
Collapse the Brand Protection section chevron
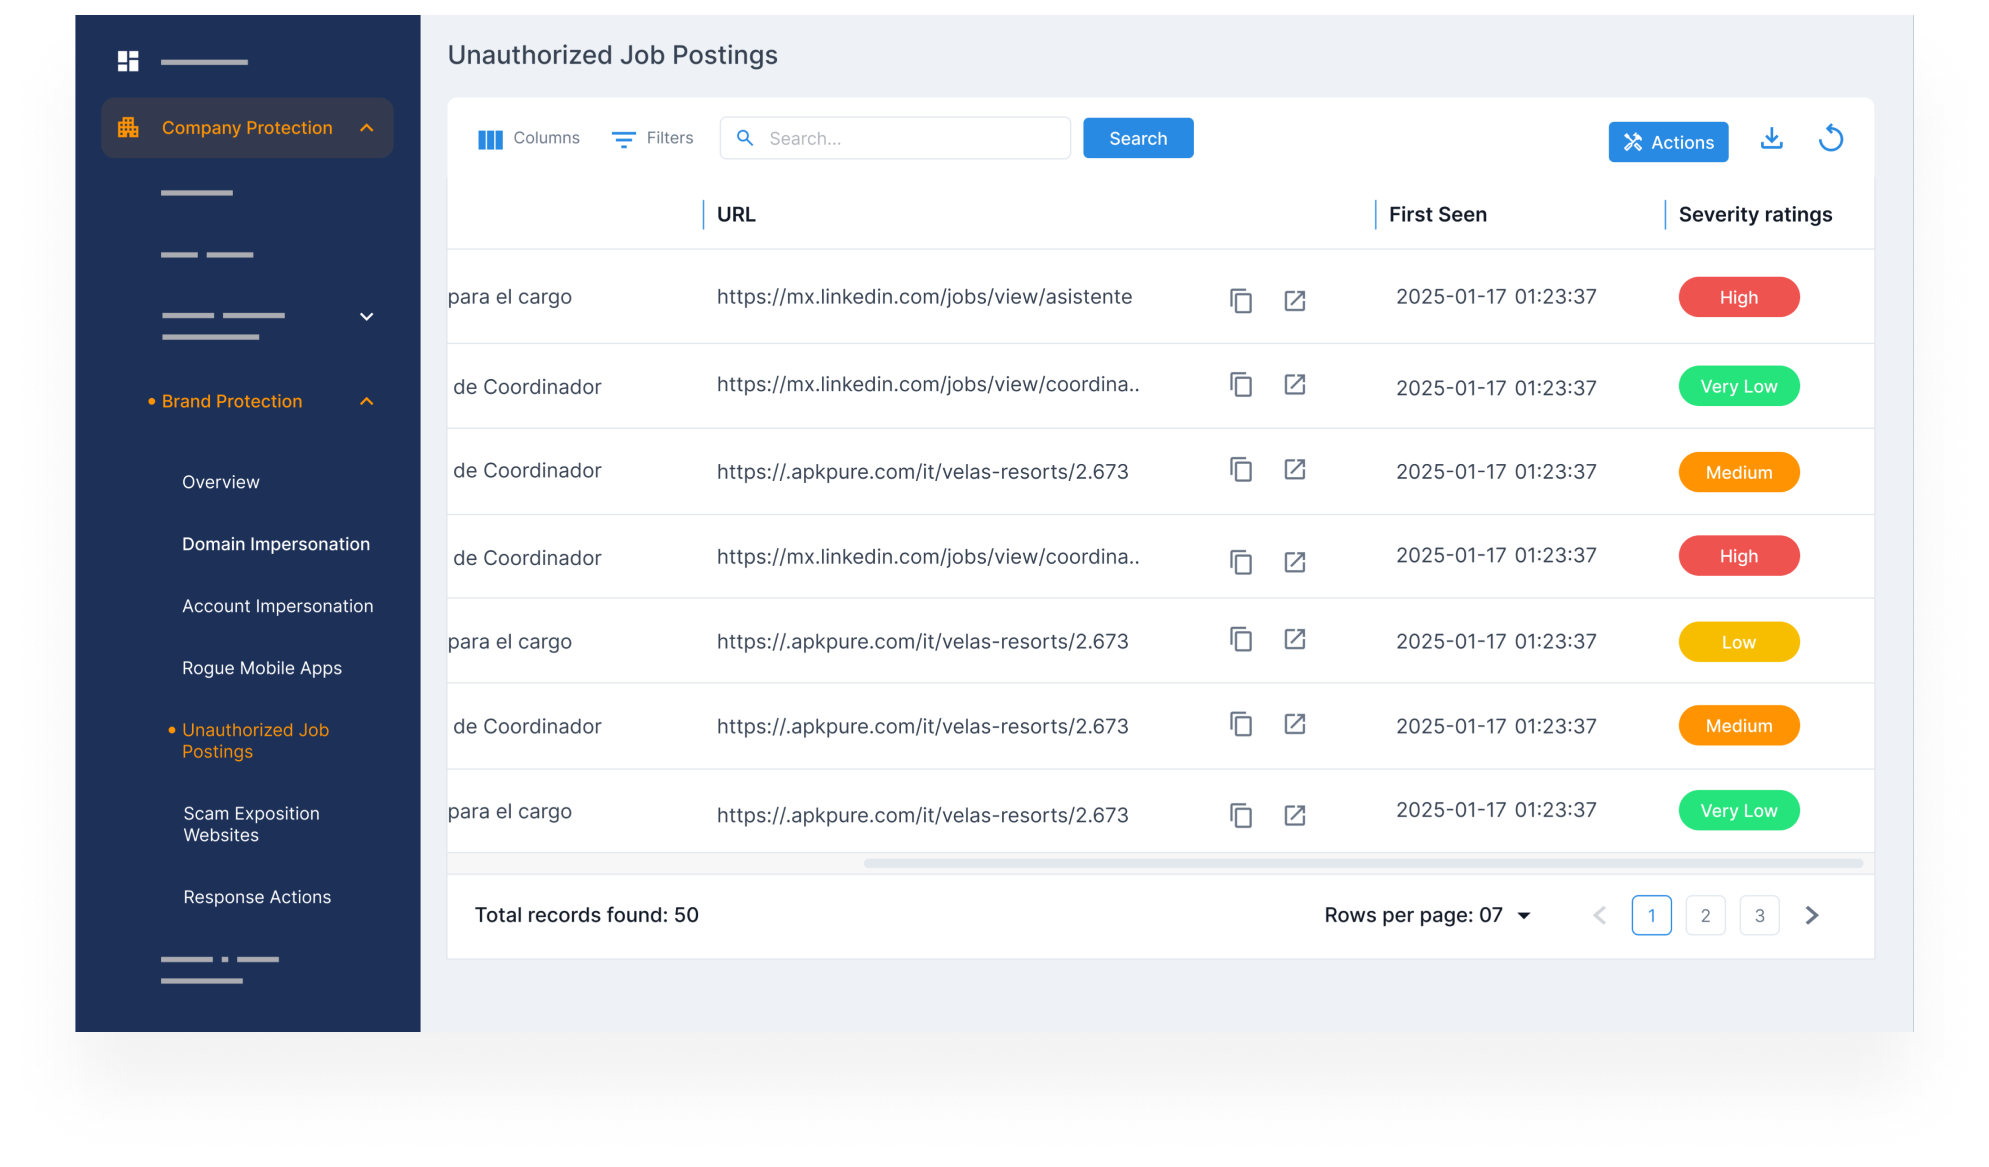367,401
